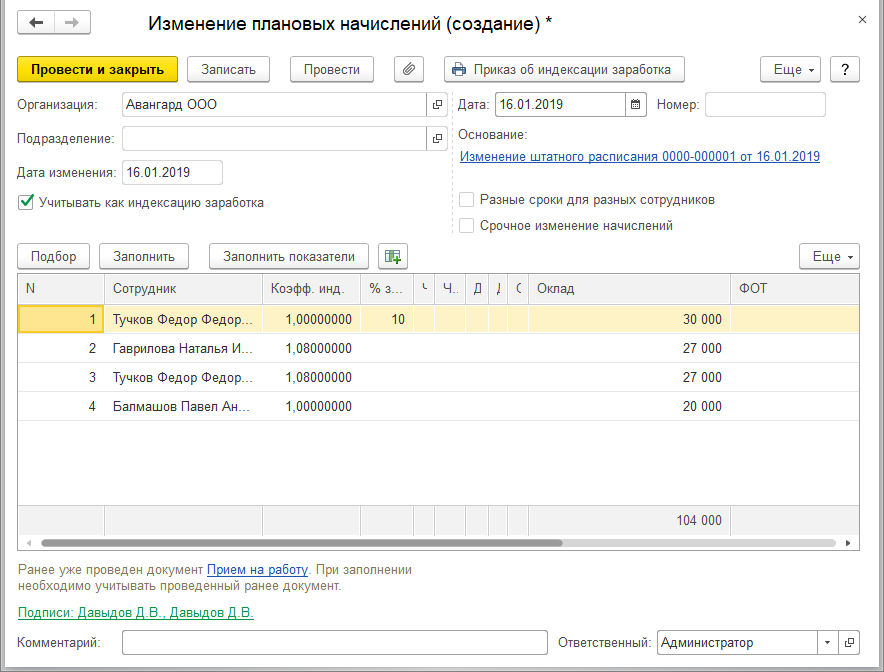Open Изменение штатного расписания link
Screen dimensions: 884x672
click(640, 156)
